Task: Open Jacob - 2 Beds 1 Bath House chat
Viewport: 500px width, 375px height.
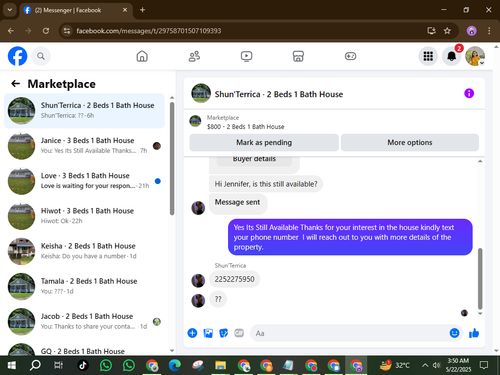Action: tap(84, 321)
